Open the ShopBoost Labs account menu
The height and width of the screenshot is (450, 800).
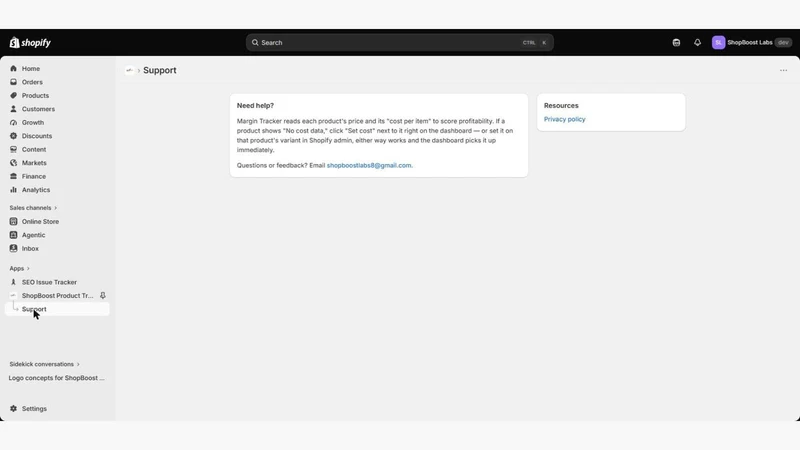(752, 43)
